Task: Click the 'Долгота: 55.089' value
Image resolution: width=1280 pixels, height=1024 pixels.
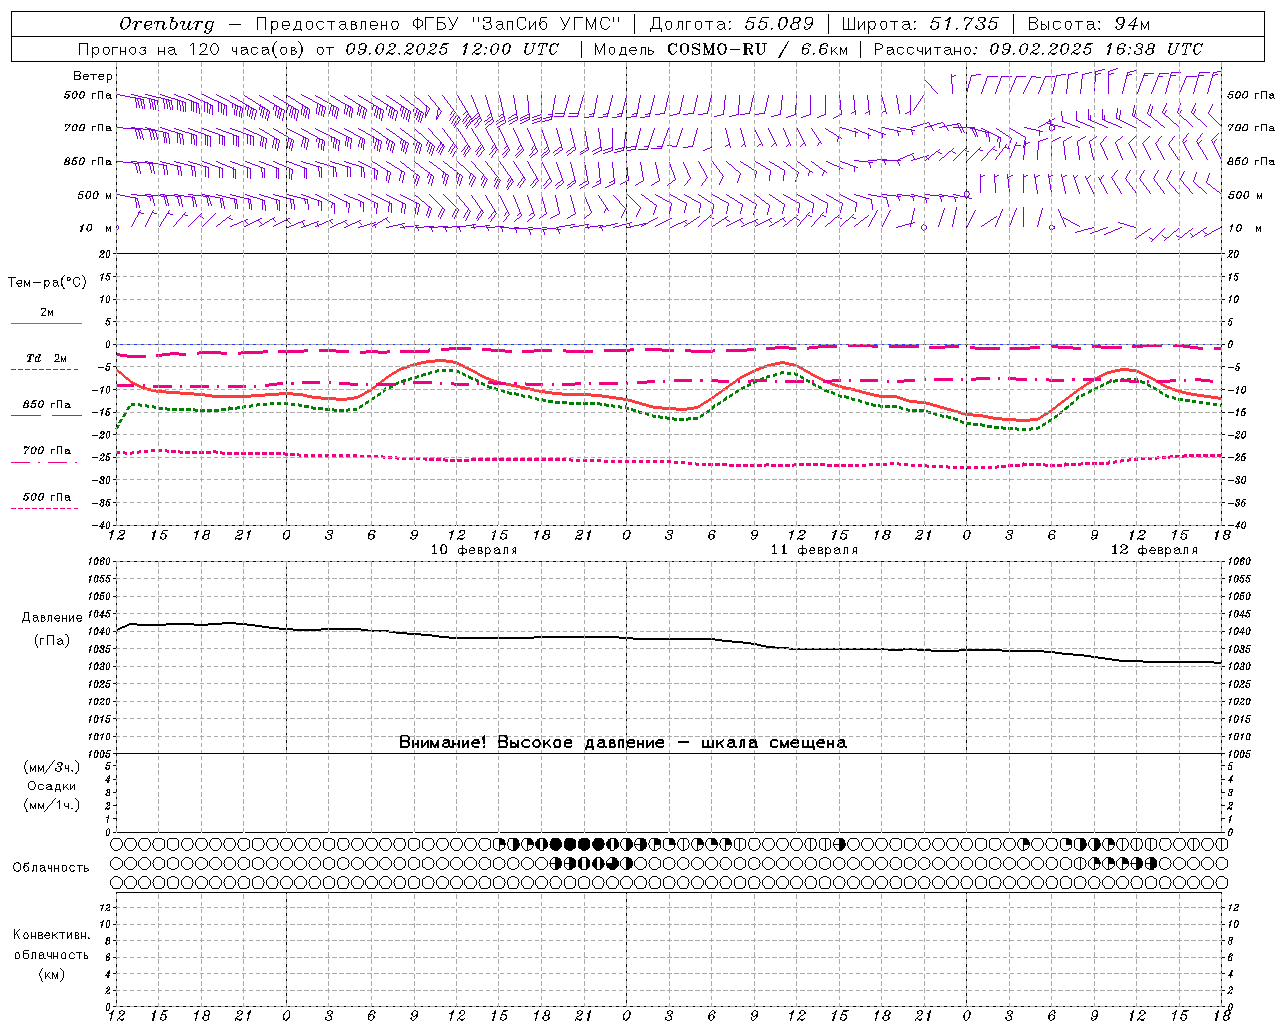Action: 731,24
